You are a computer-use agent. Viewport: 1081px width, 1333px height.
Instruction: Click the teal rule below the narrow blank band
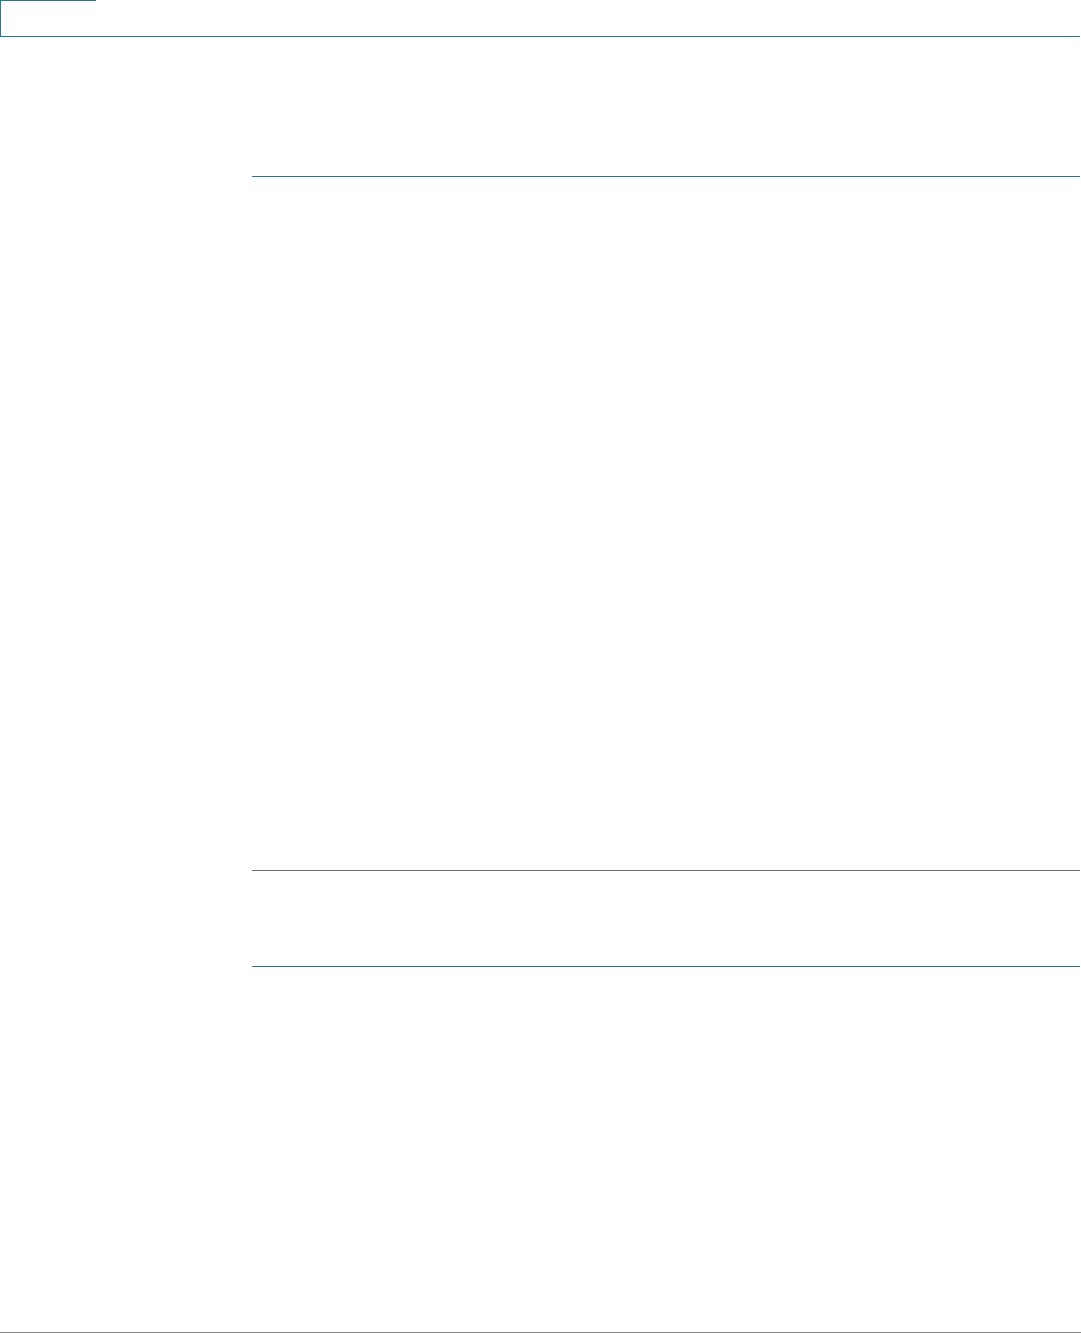tap(665, 966)
